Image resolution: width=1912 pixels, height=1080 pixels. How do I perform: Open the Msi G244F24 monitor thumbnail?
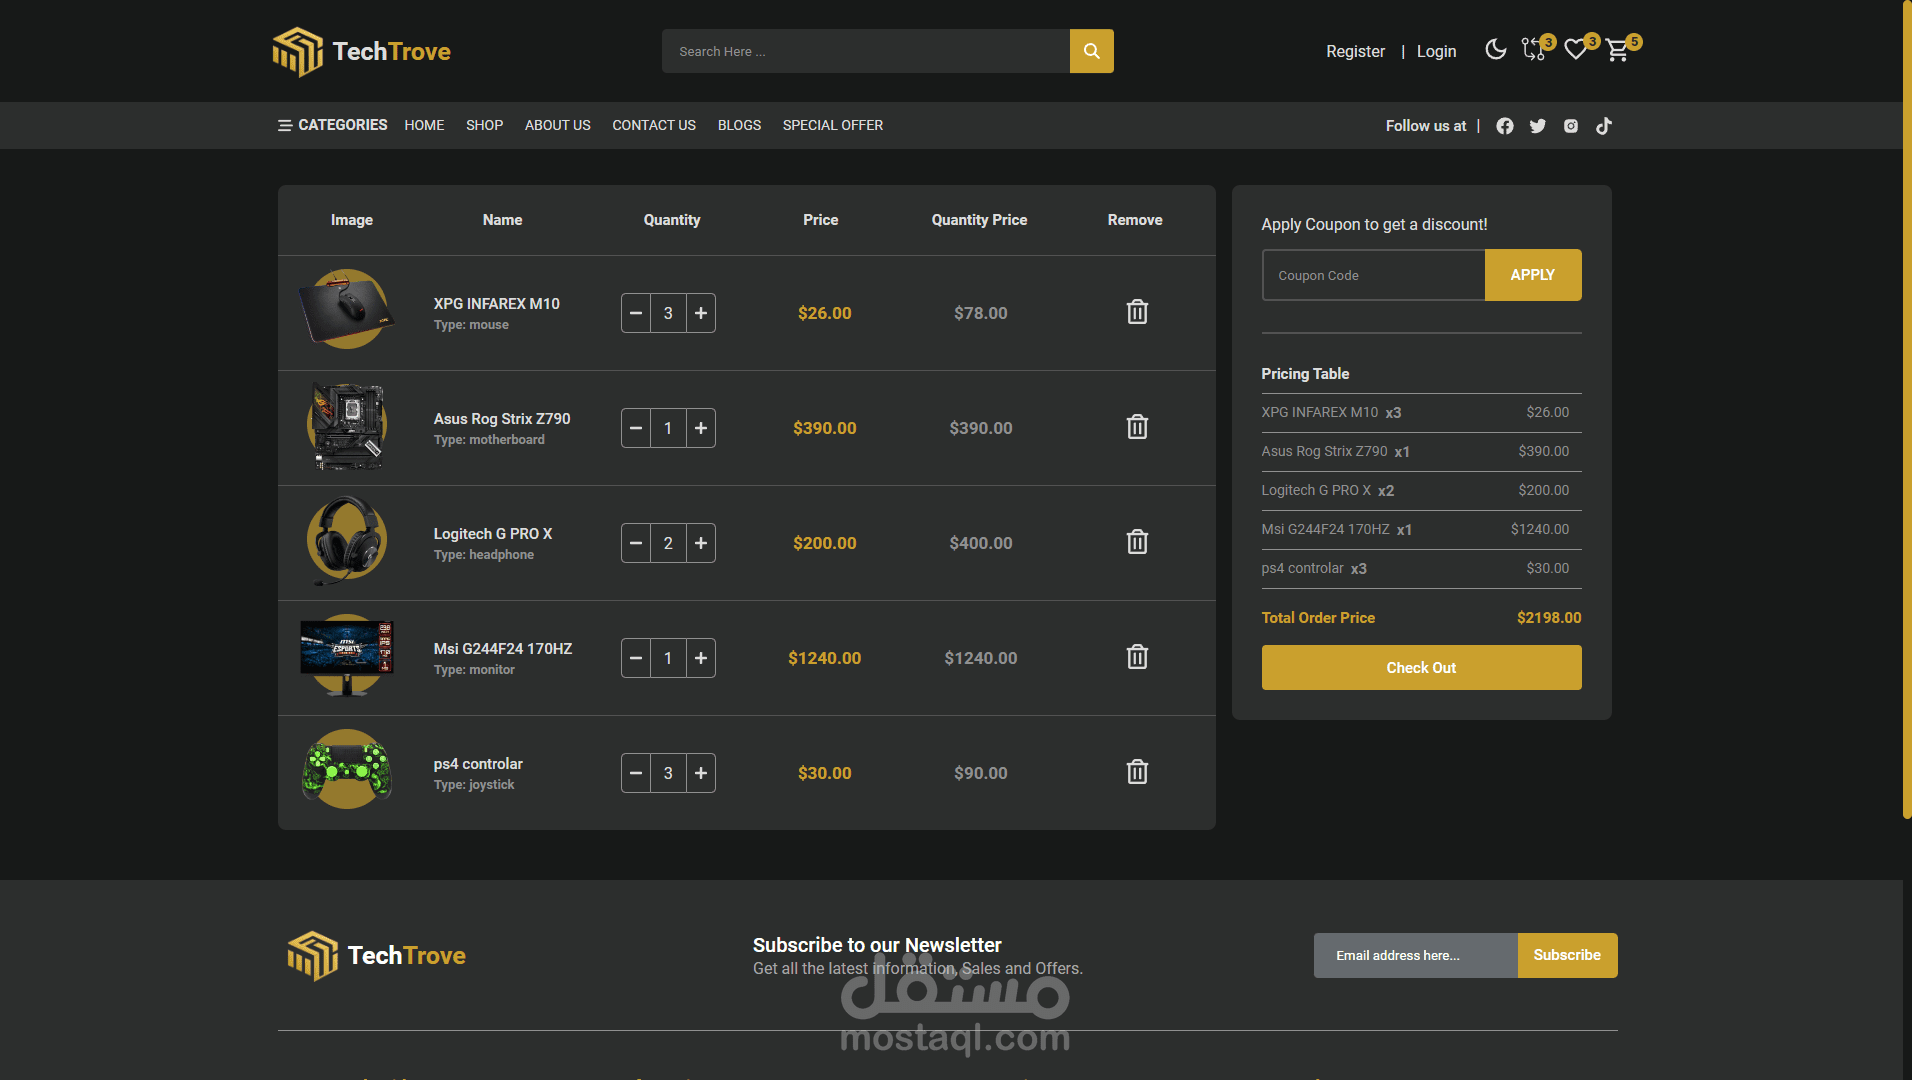point(347,656)
